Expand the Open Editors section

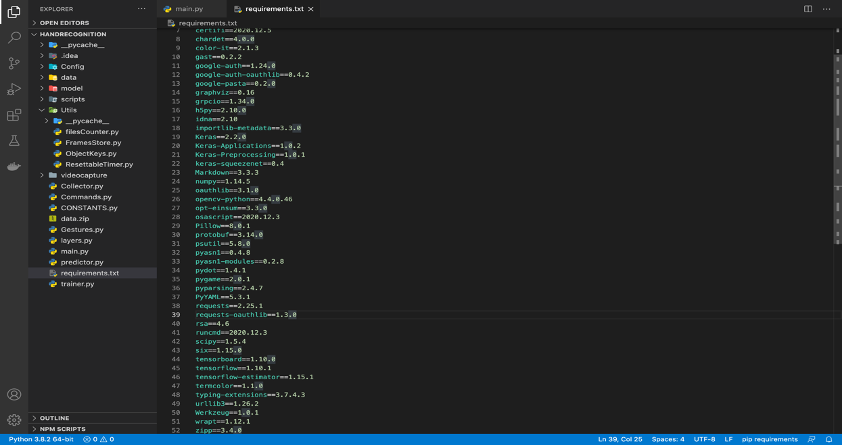pyautogui.click(x=92, y=23)
